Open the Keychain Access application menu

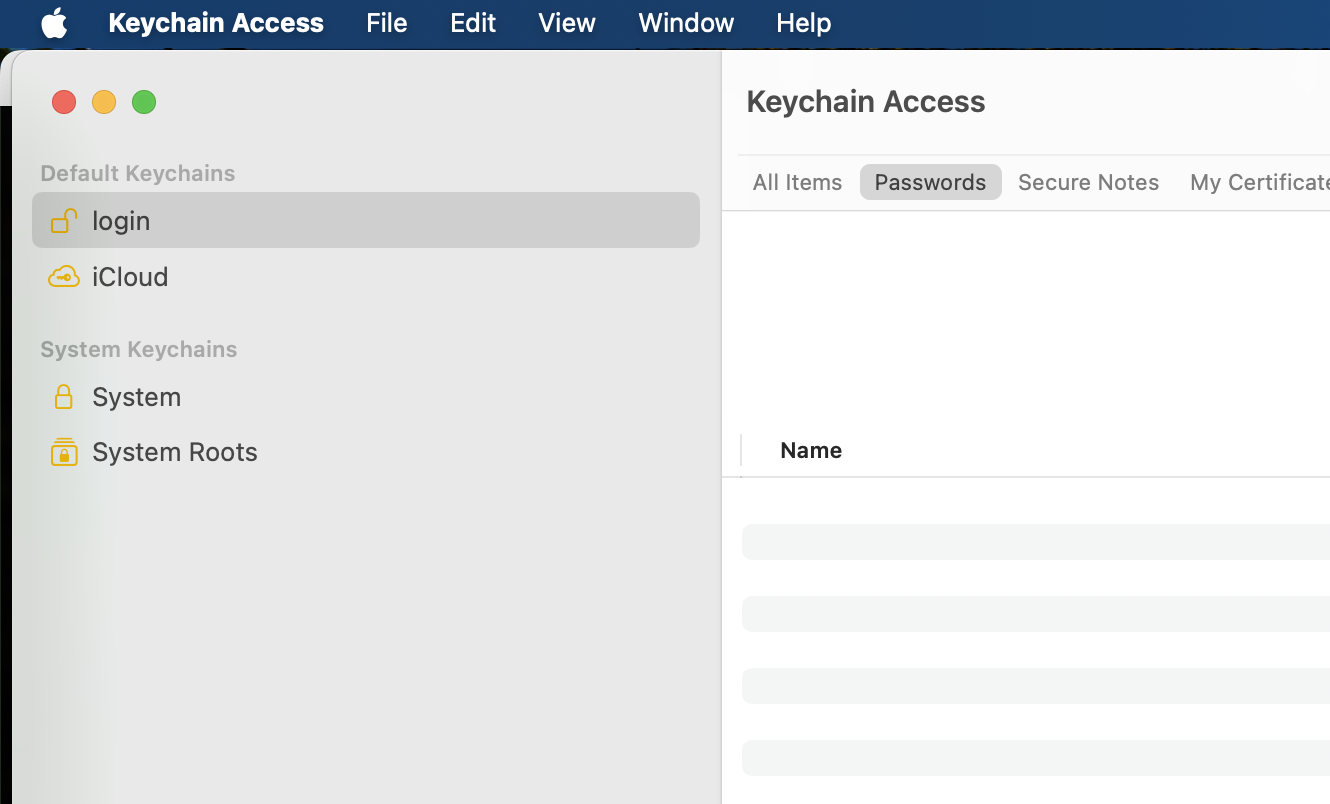pyautogui.click(x=216, y=23)
